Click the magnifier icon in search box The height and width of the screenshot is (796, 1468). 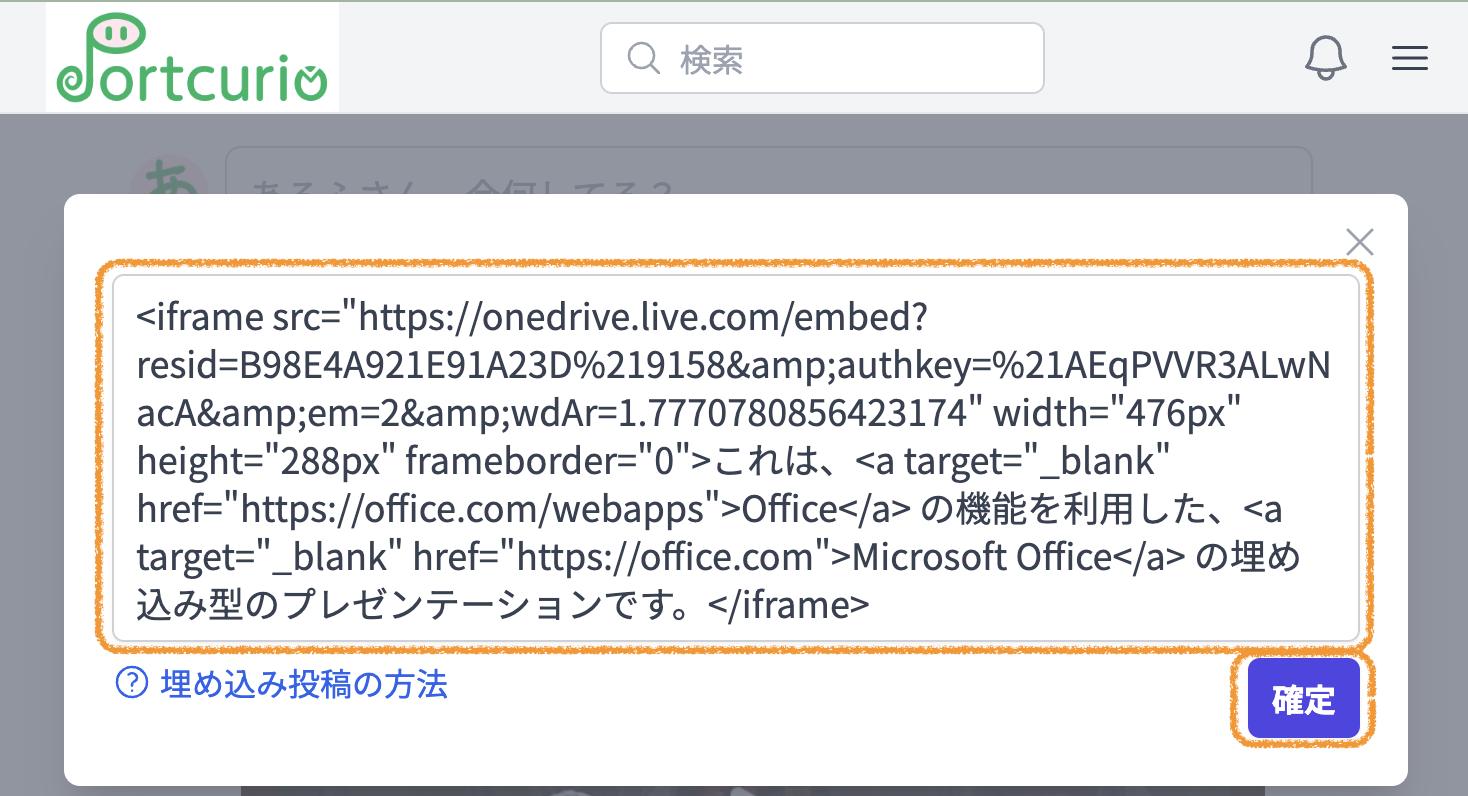pos(643,58)
